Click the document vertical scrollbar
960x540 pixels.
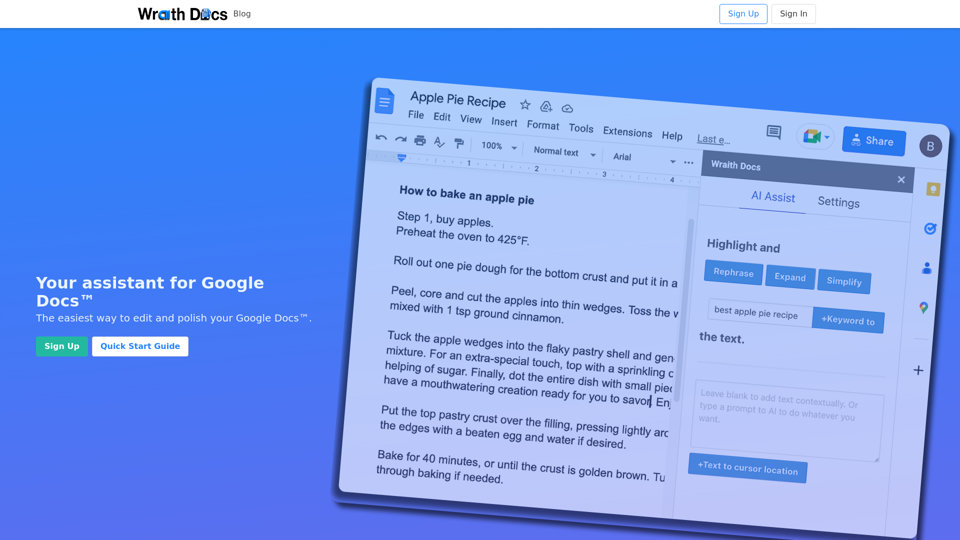(686, 312)
